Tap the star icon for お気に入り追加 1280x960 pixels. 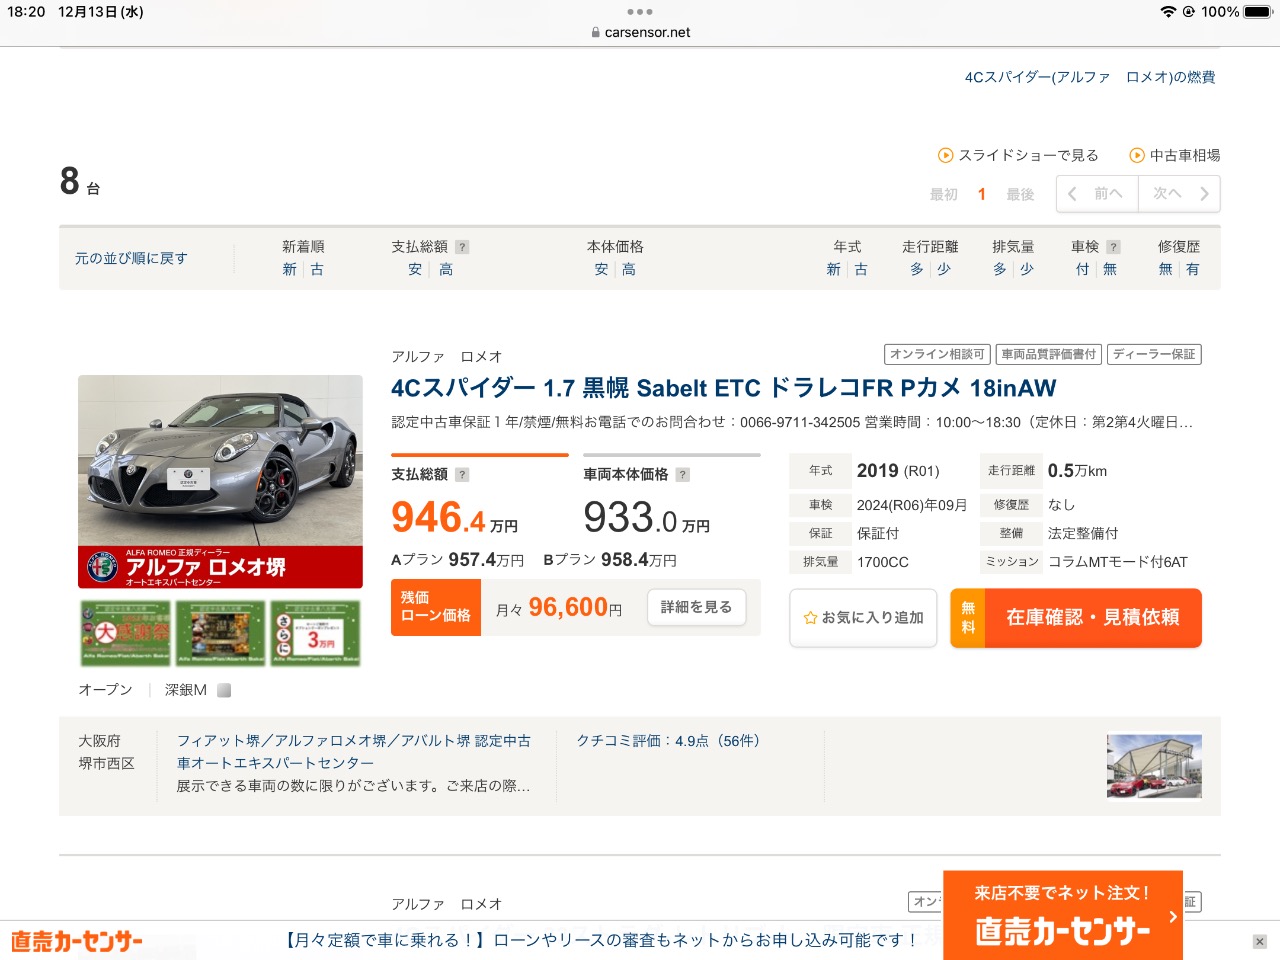810,618
